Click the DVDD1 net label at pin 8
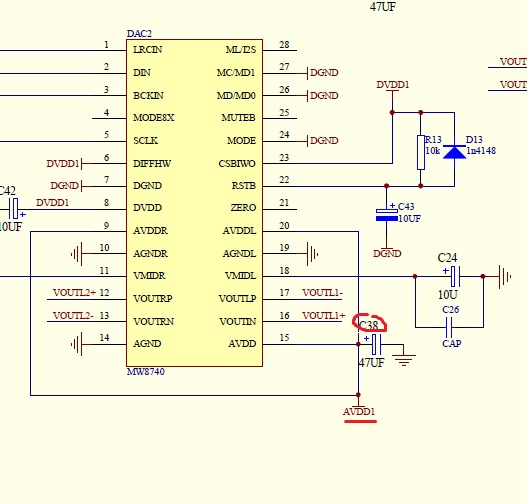 52,203
